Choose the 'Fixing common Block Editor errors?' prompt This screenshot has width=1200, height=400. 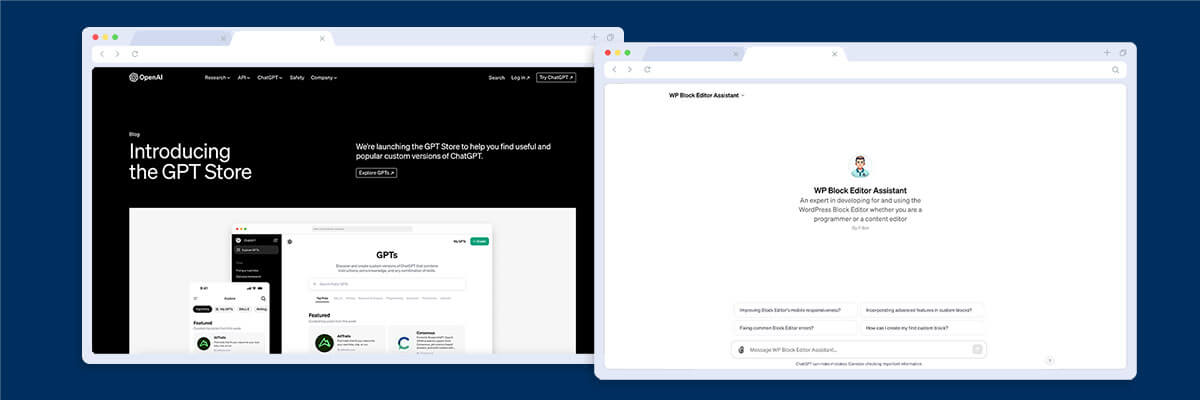[796, 327]
